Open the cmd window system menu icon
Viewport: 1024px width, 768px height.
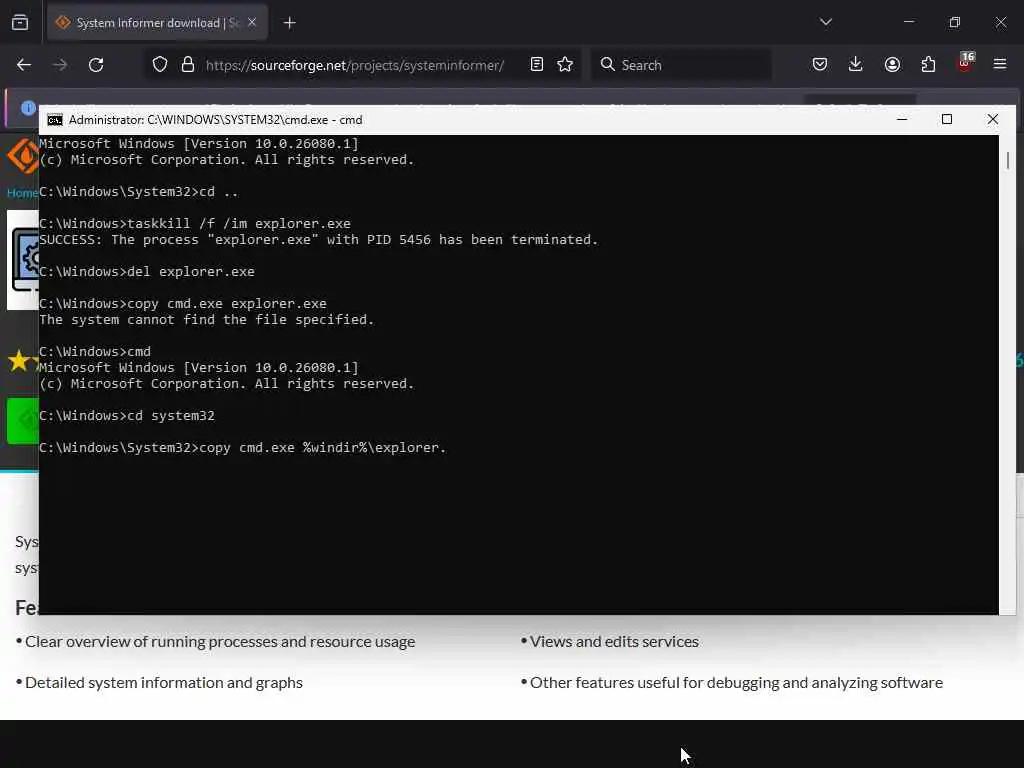point(55,120)
